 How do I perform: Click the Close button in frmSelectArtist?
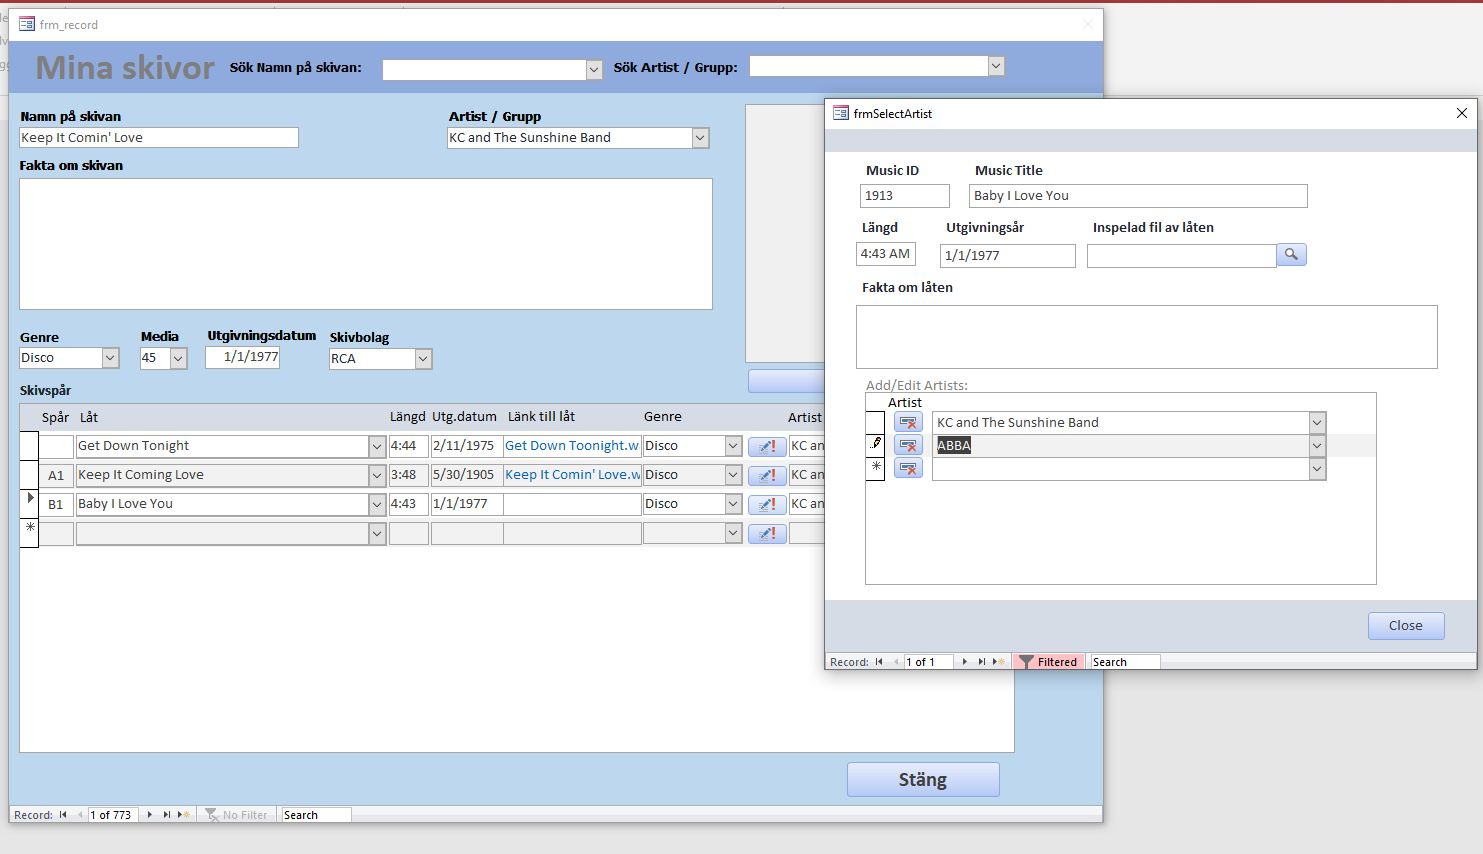click(x=1406, y=626)
